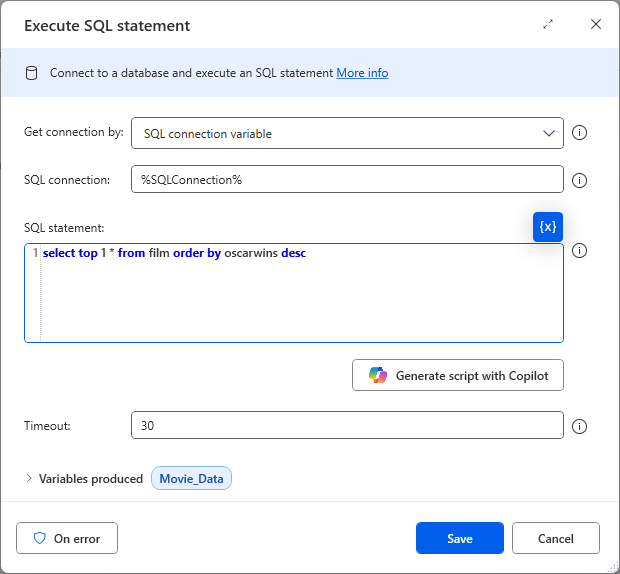Show info for SQL statement editor
The width and height of the screenshot is (620, 574).
tap(579, 251)
